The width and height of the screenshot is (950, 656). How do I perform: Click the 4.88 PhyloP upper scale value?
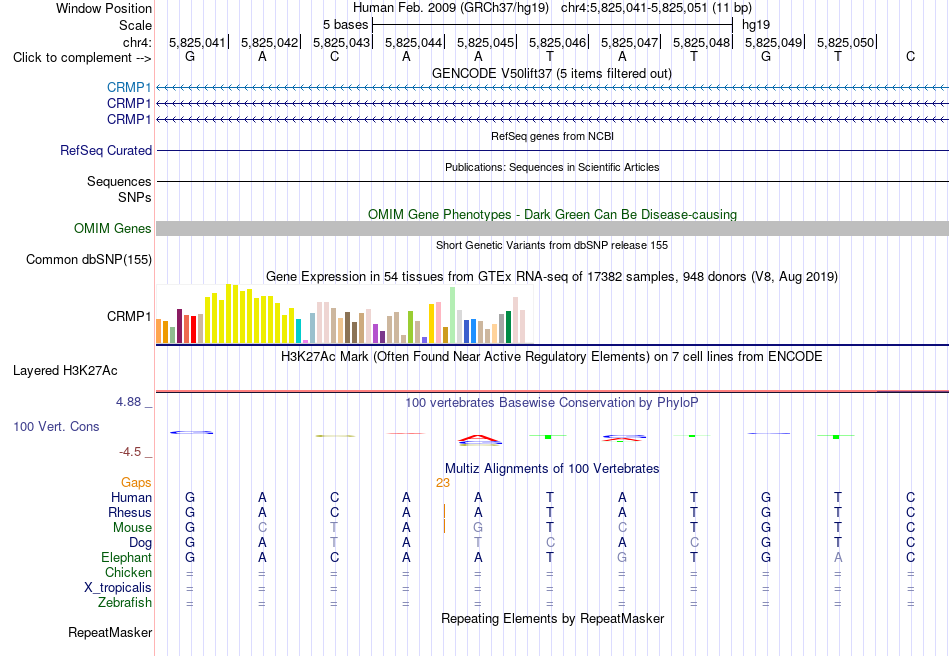click(128, 402)
